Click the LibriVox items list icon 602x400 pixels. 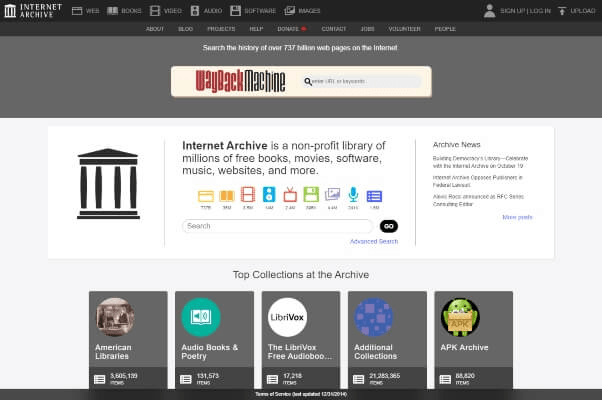pos(272,379)
